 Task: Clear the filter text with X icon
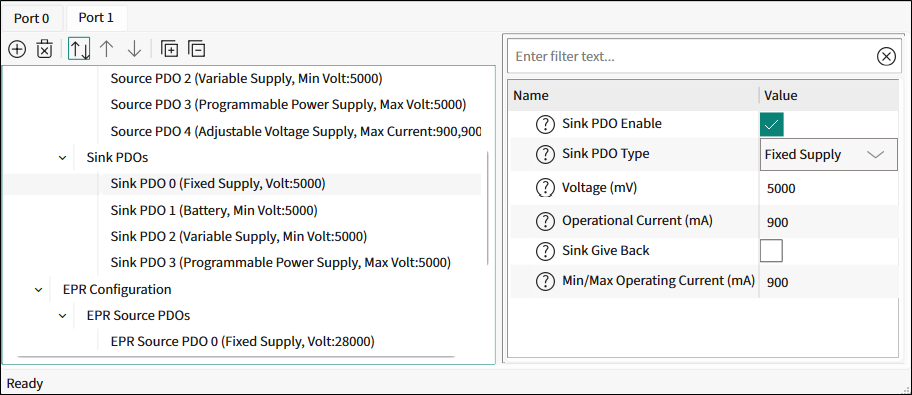coord(885,56)
